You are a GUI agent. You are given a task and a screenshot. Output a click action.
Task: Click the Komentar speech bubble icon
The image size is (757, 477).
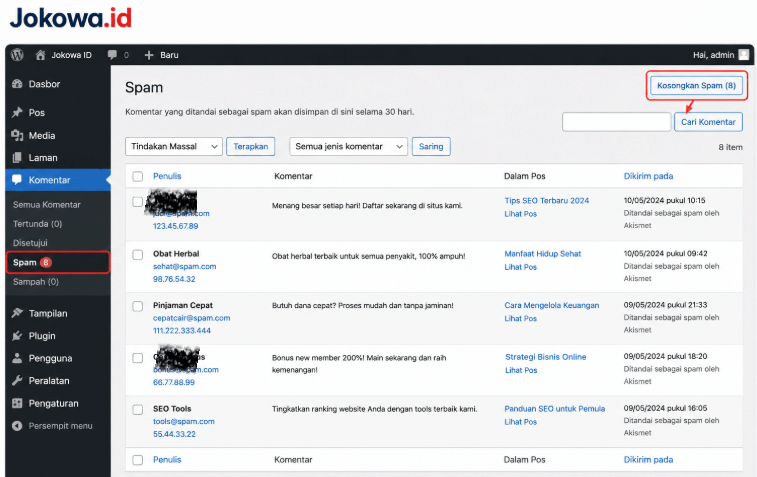(x=17, y=180)
